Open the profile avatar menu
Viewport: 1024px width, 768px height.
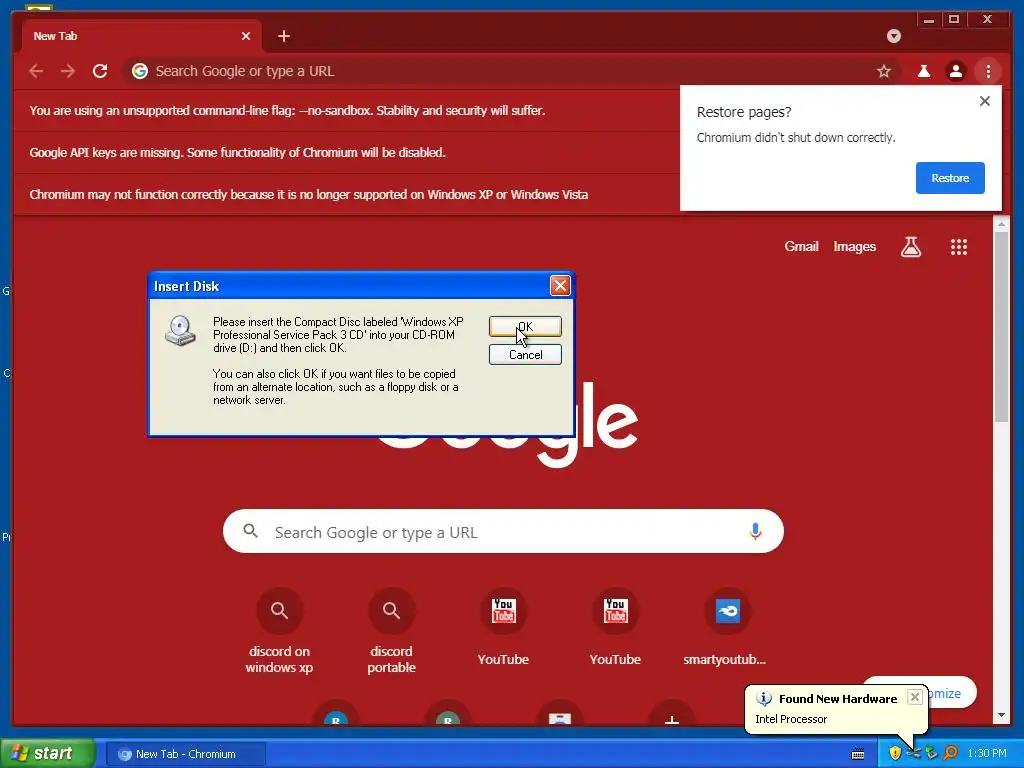click(955, 71)
